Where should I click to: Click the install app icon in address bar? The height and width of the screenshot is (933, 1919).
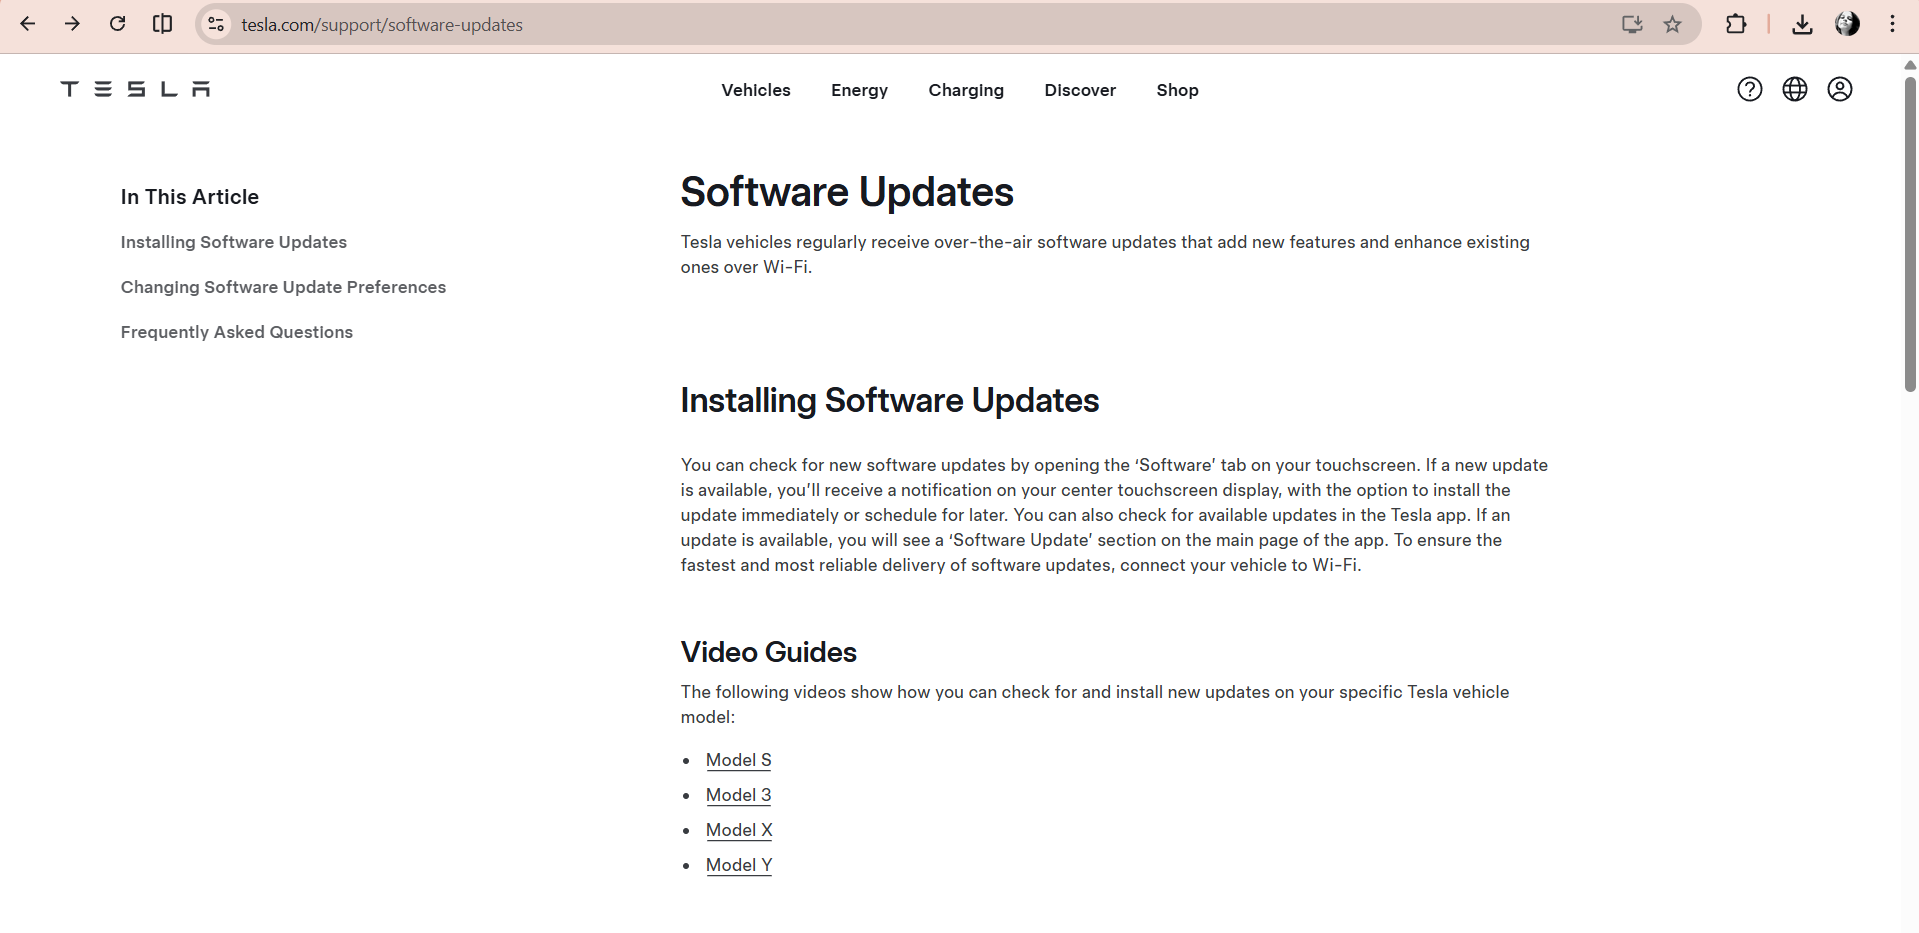pos(1632,25)
